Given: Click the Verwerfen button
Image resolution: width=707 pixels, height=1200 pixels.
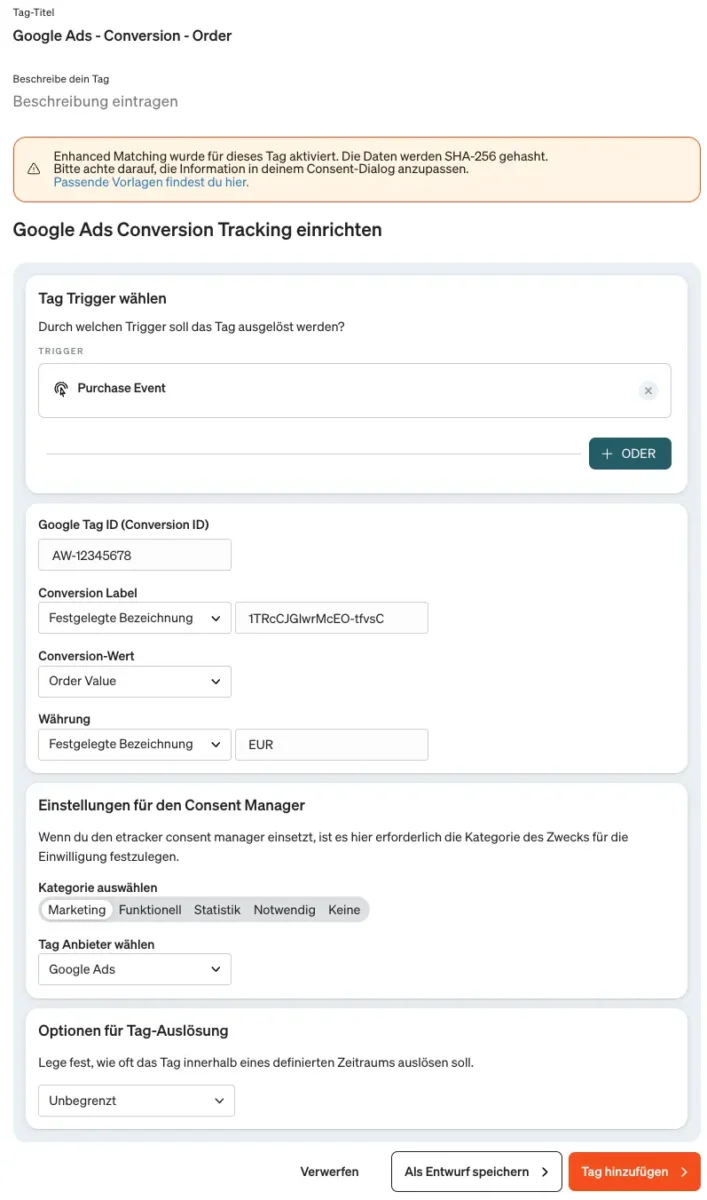Looking at the screenshot, I should 330,1172.
